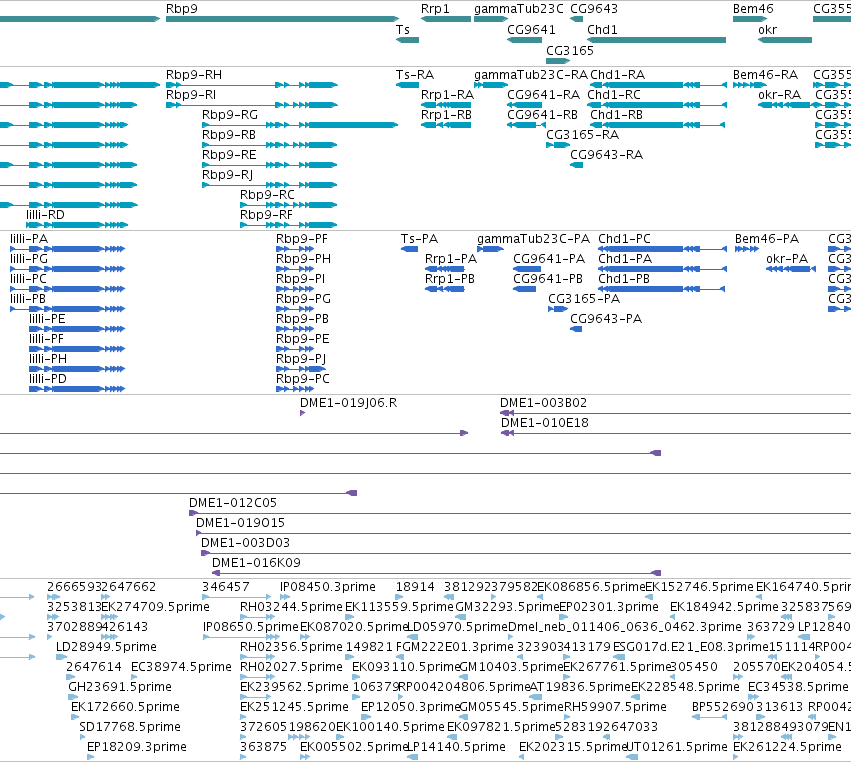Image resolution: width=851 pixels, height=762 pixels.
Task: Click the Rbp9-PF protein label
Action: coord(302,239)
